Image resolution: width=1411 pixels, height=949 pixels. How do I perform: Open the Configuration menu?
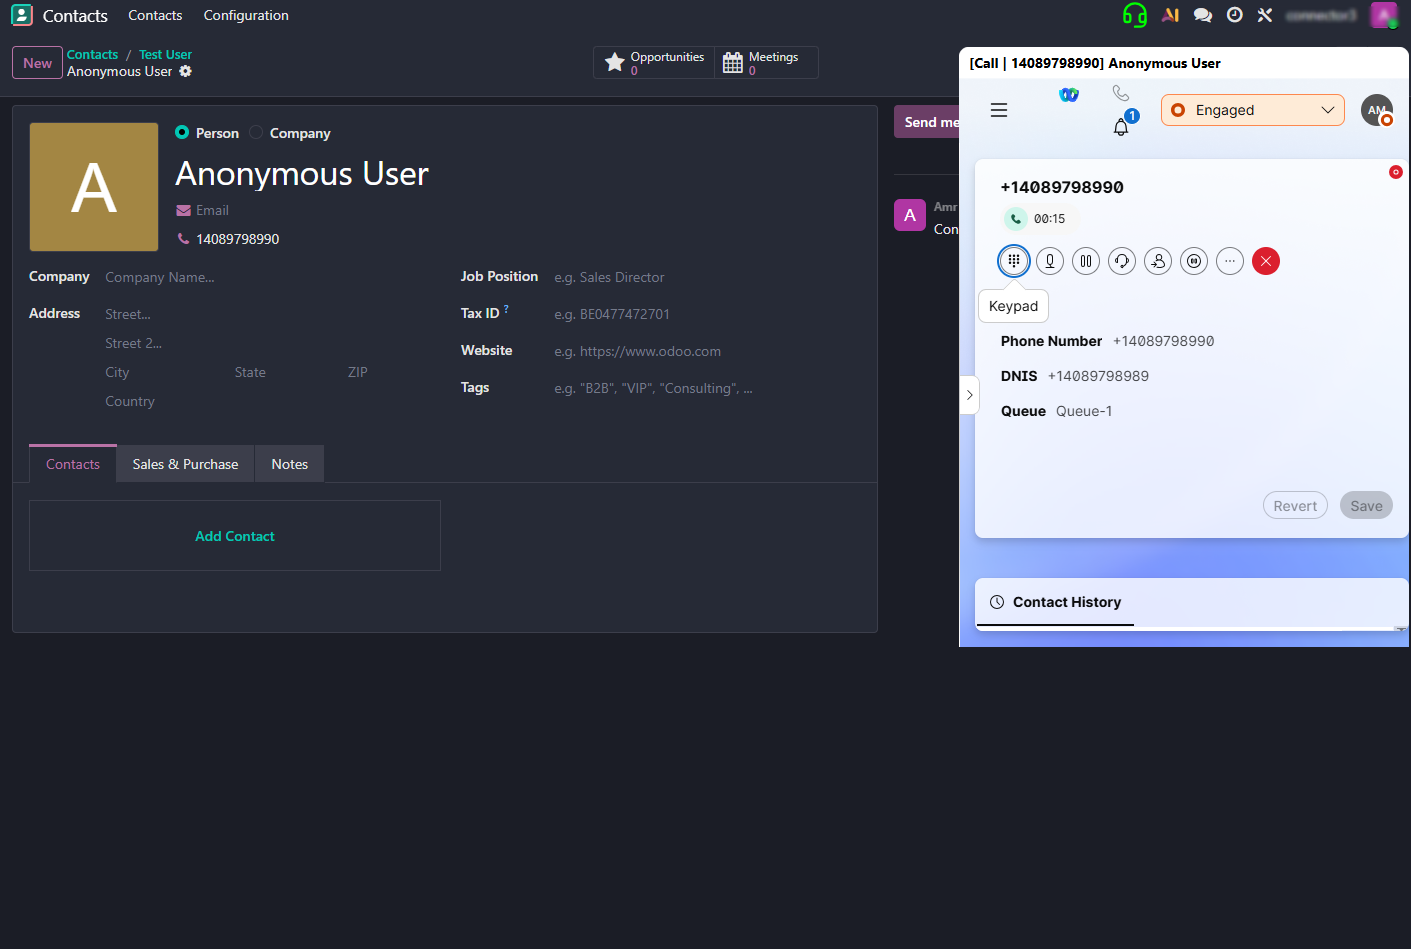coord(246,15)
